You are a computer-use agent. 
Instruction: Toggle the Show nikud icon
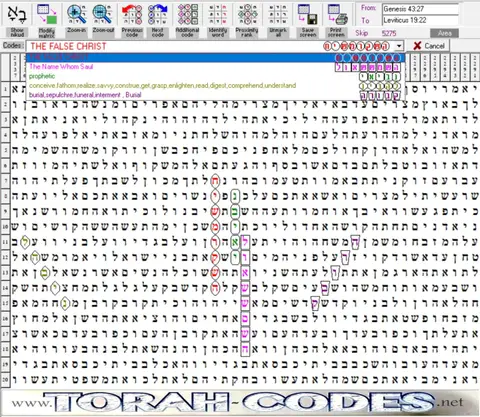(x=17, y=14)
